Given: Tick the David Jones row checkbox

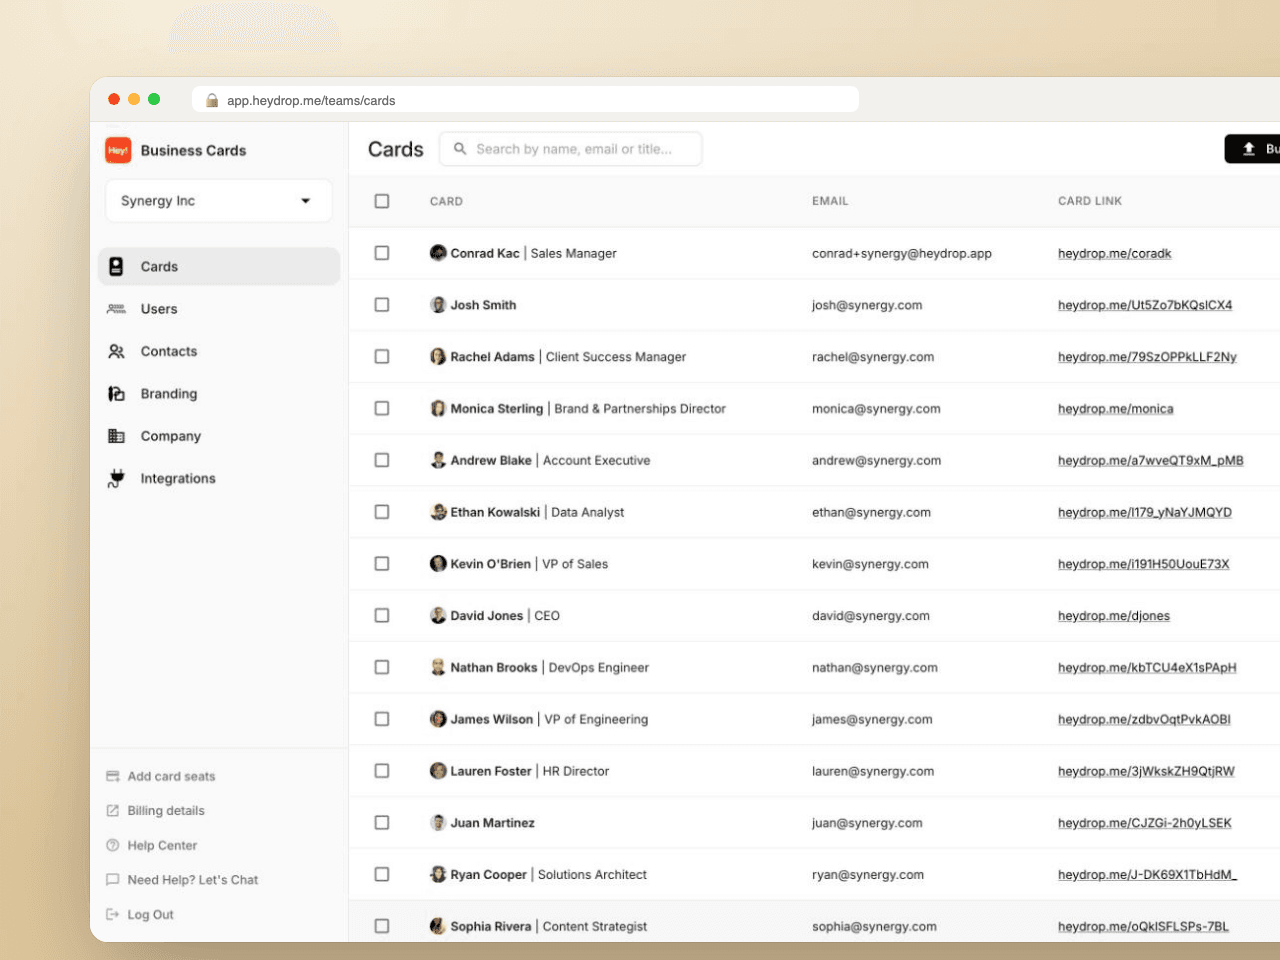Looking at the screenshot, I should click(x=382, y=616).
